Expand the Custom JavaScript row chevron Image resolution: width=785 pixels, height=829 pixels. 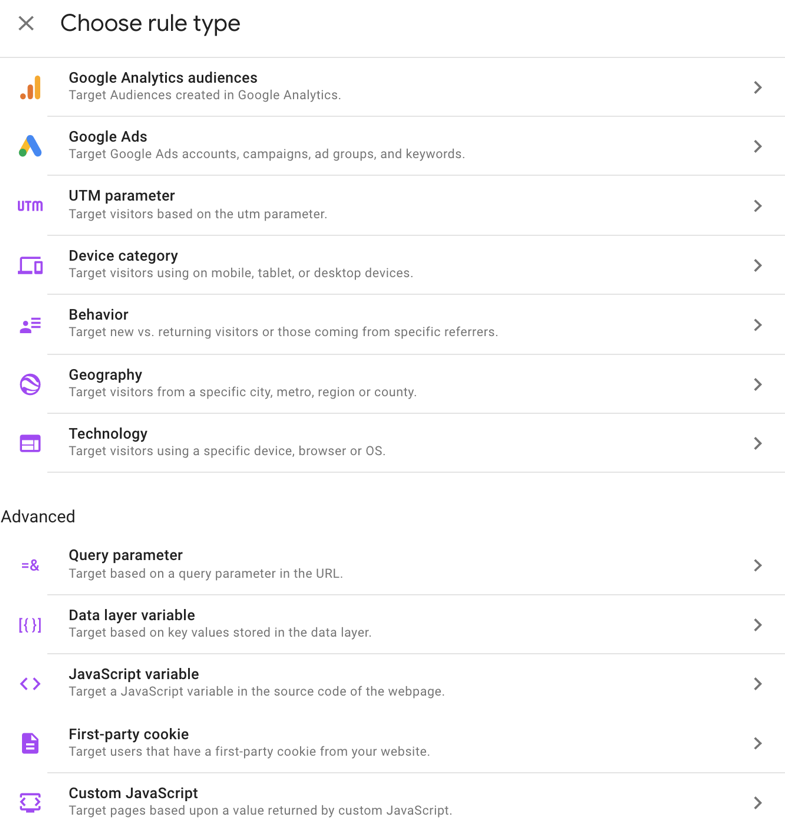click(758, 802)
